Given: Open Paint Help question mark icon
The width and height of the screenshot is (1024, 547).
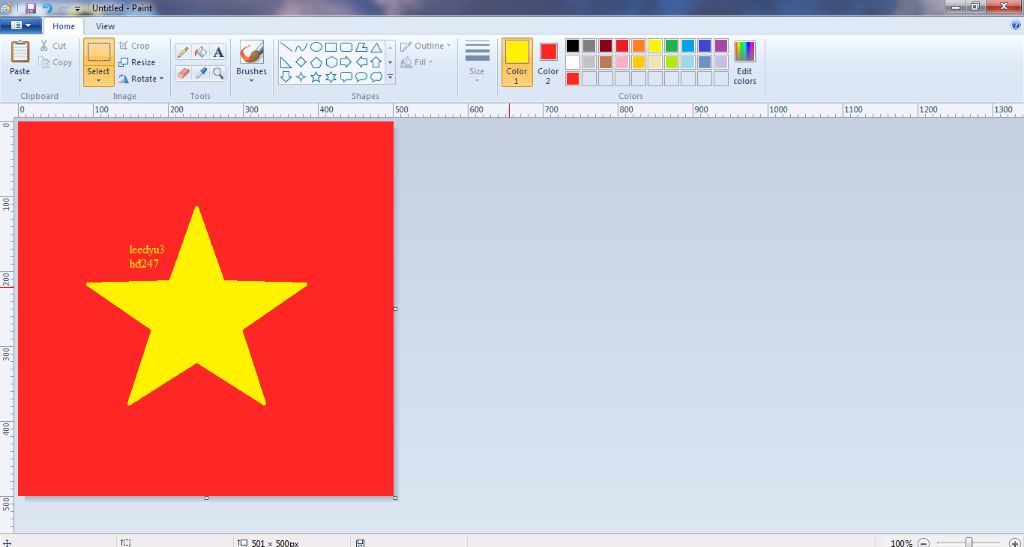Looking at the screenshot, I should pyautogui.click(x=1016, y=26).
